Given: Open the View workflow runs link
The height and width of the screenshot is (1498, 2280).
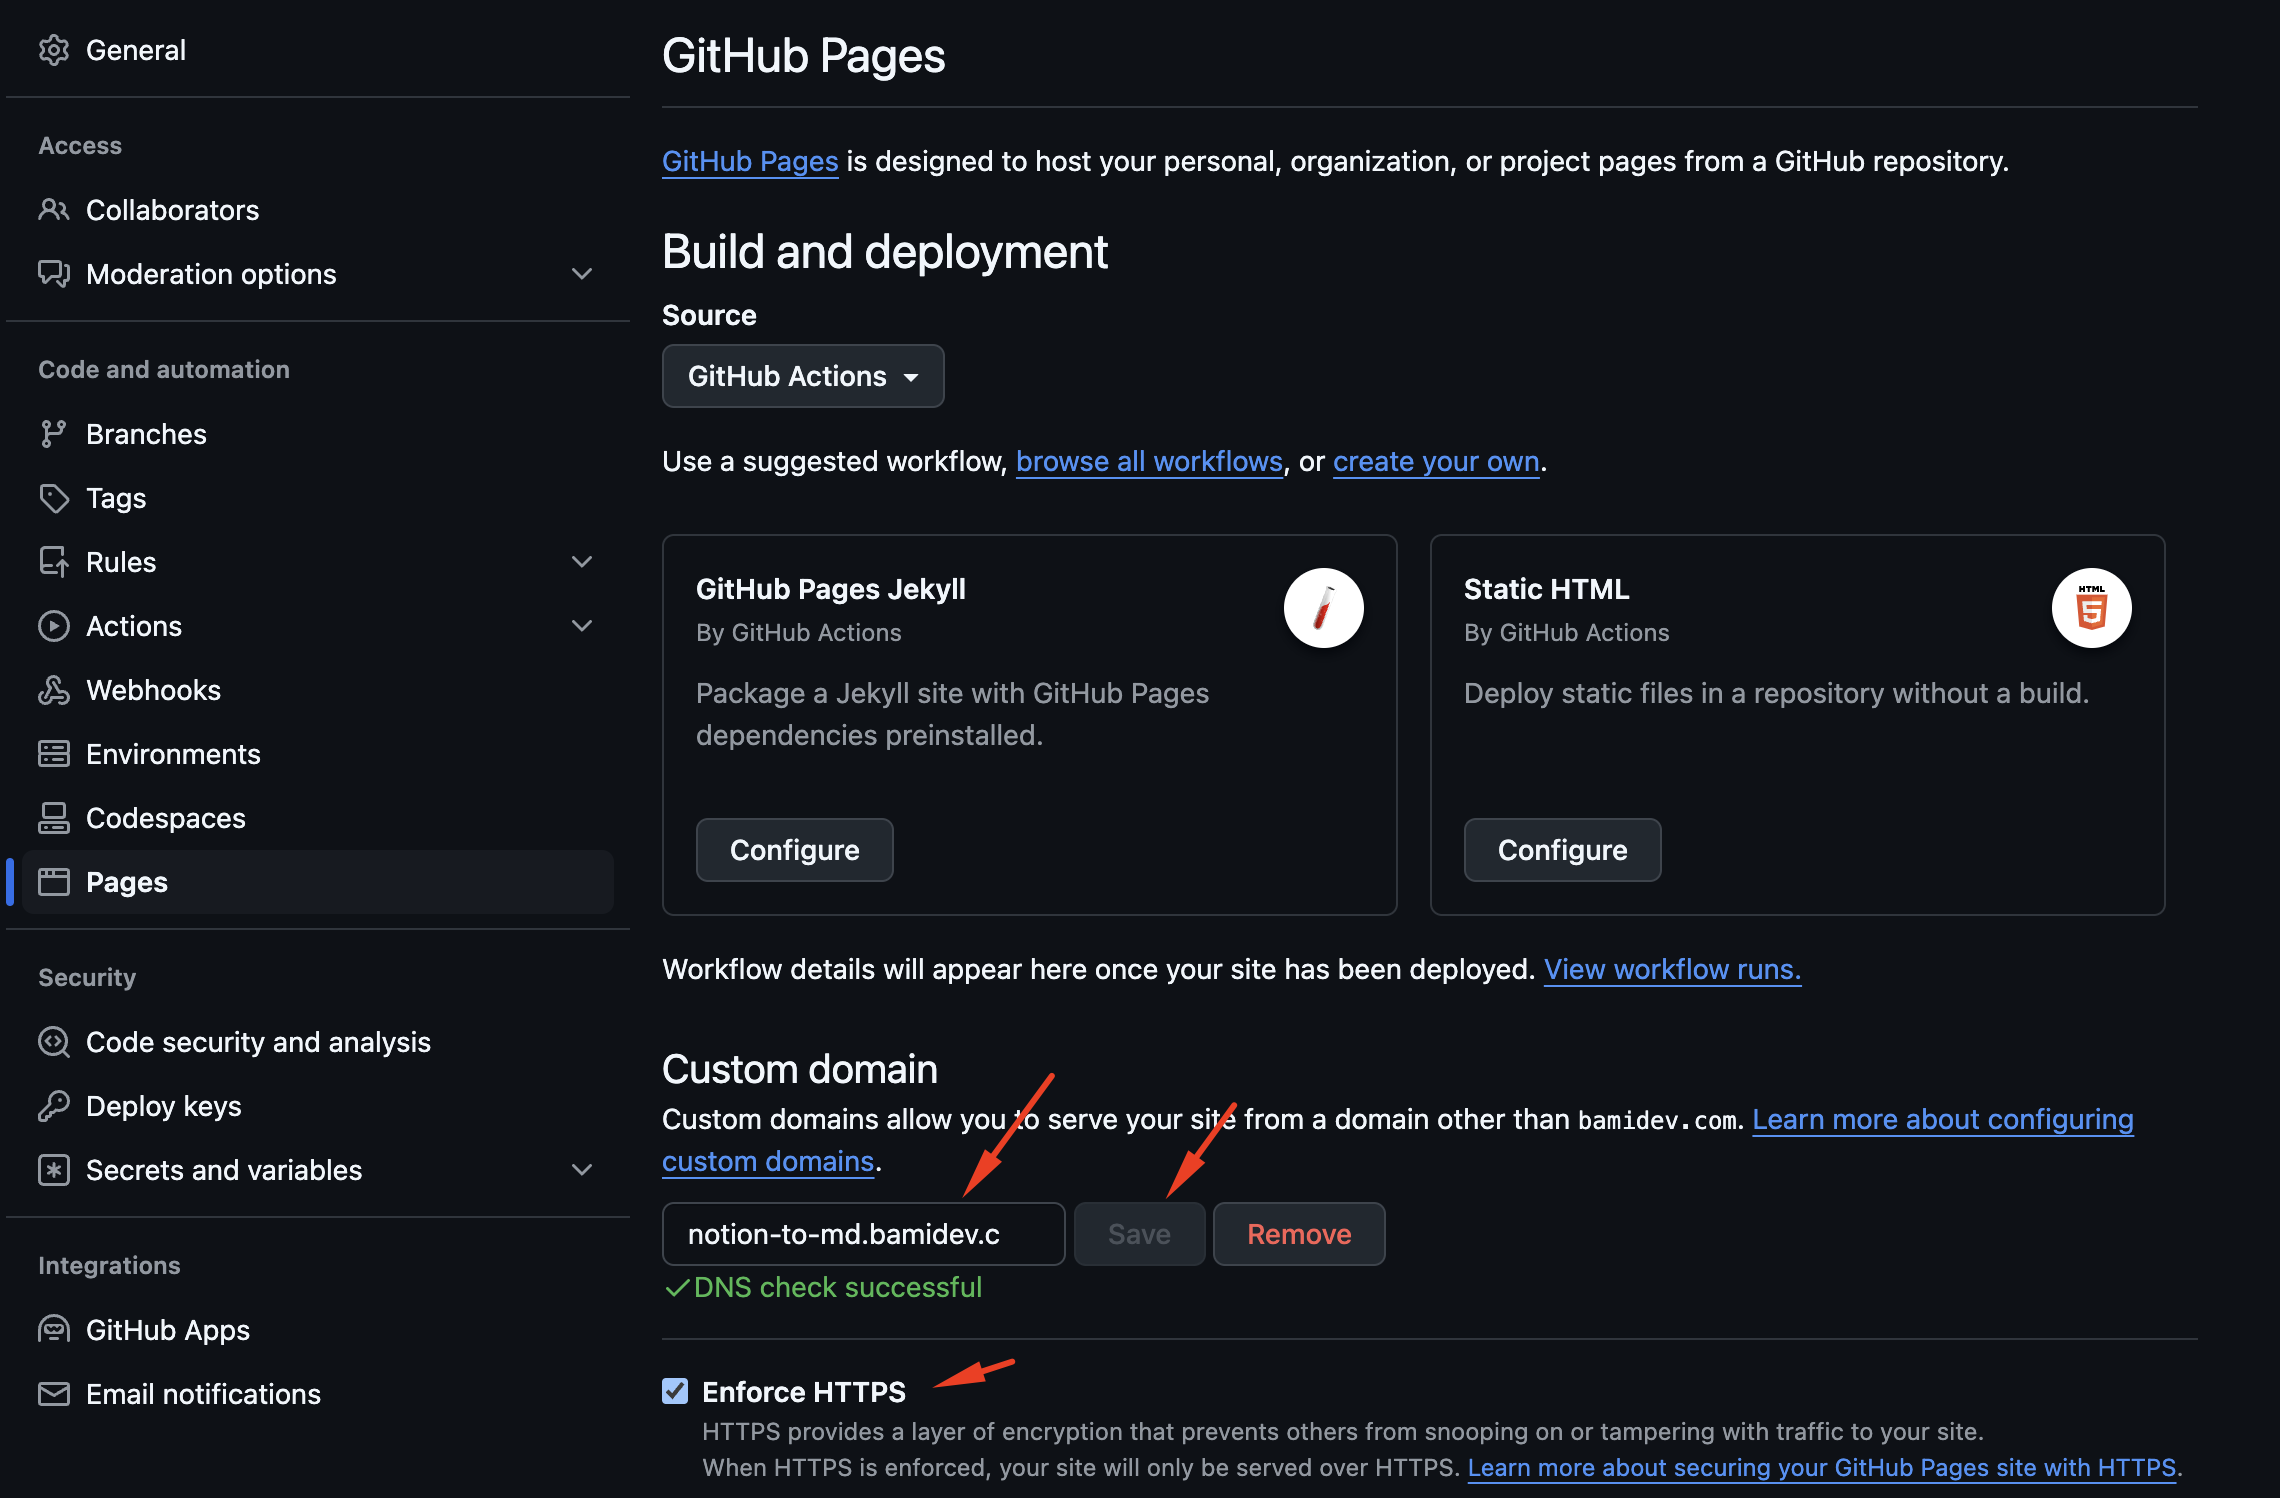Looking at the screenshot, I should [1672, 969].
